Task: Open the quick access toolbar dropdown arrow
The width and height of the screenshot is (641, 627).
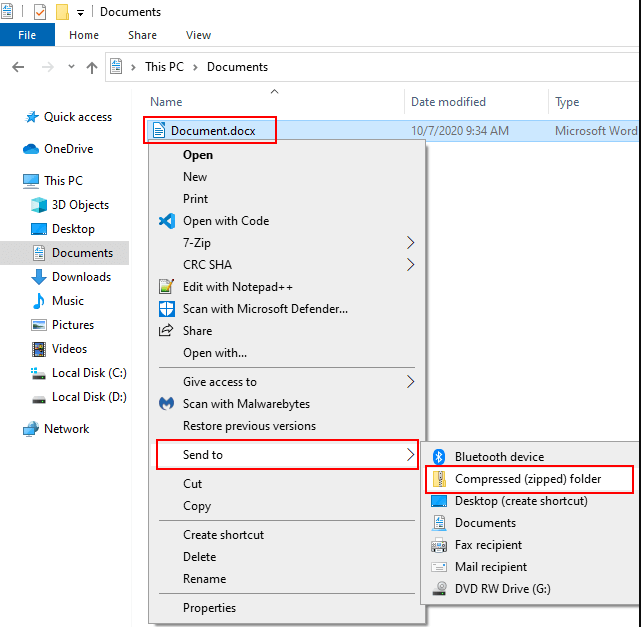Action: (x=80, y=13)
